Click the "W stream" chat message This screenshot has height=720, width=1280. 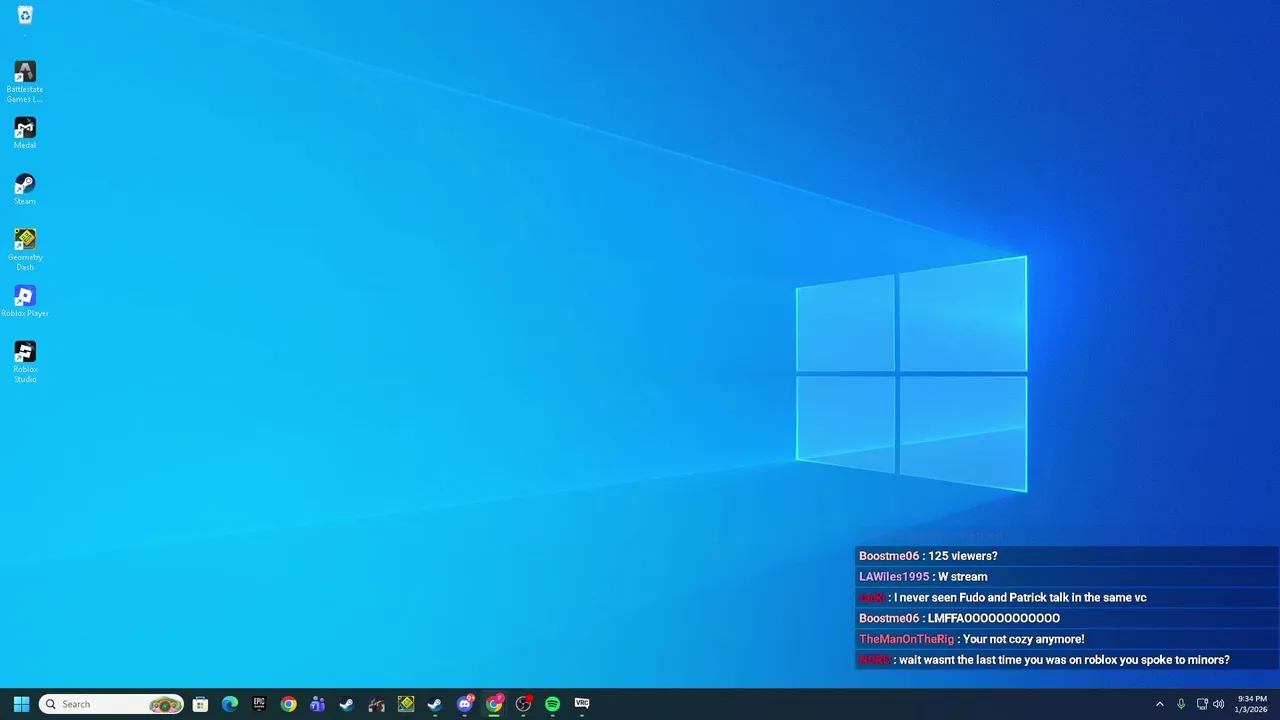pos(962,577)
